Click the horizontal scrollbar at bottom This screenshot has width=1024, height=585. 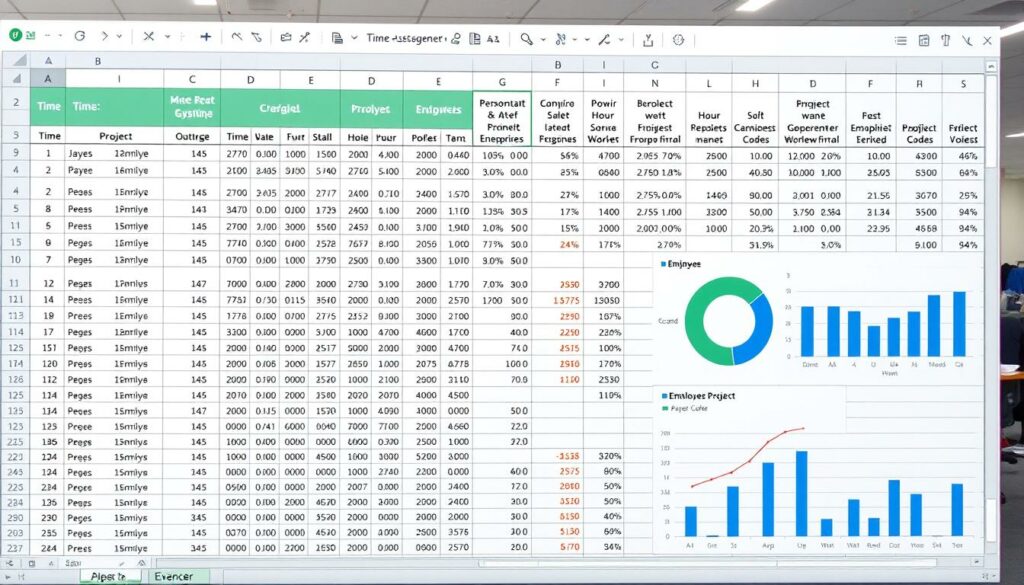(709, 563)
